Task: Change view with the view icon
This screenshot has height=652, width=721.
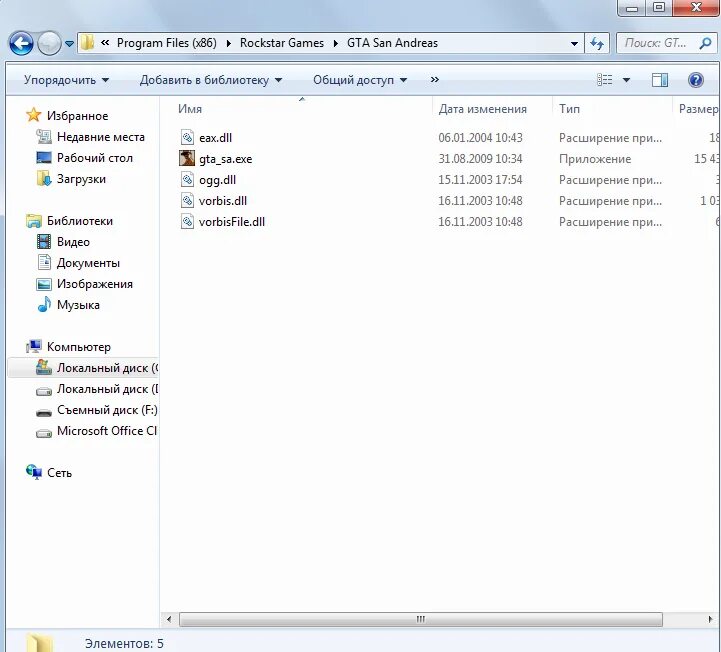Action: (605, 80)
